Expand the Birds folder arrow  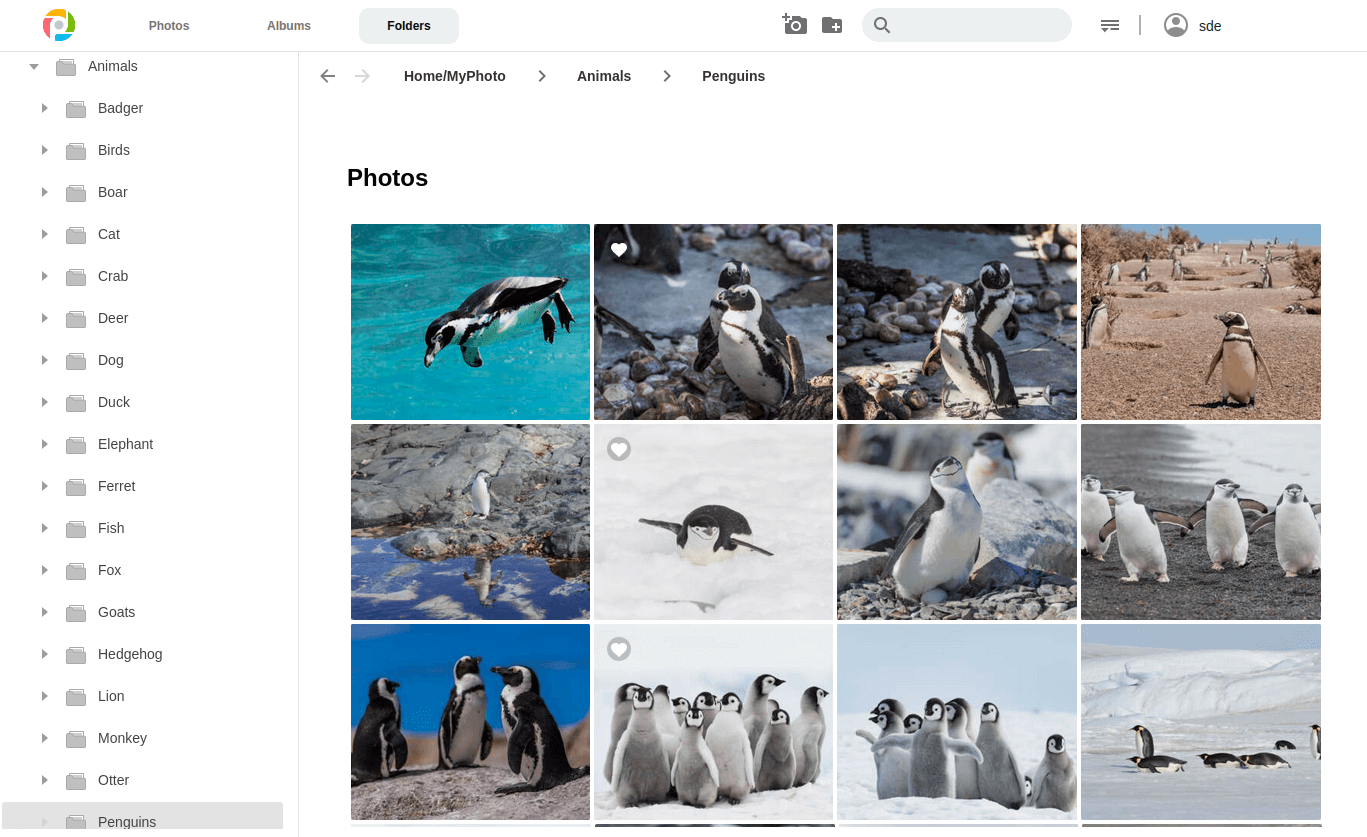[x=44, y=150]
